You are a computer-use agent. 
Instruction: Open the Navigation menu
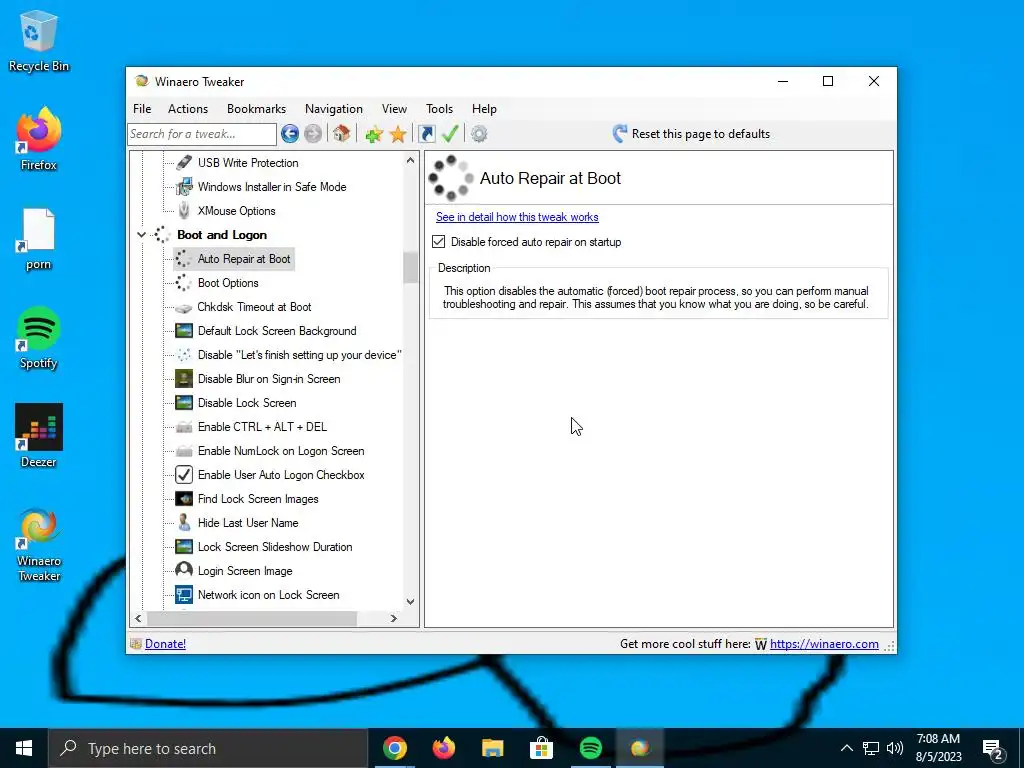pos(334,109)
